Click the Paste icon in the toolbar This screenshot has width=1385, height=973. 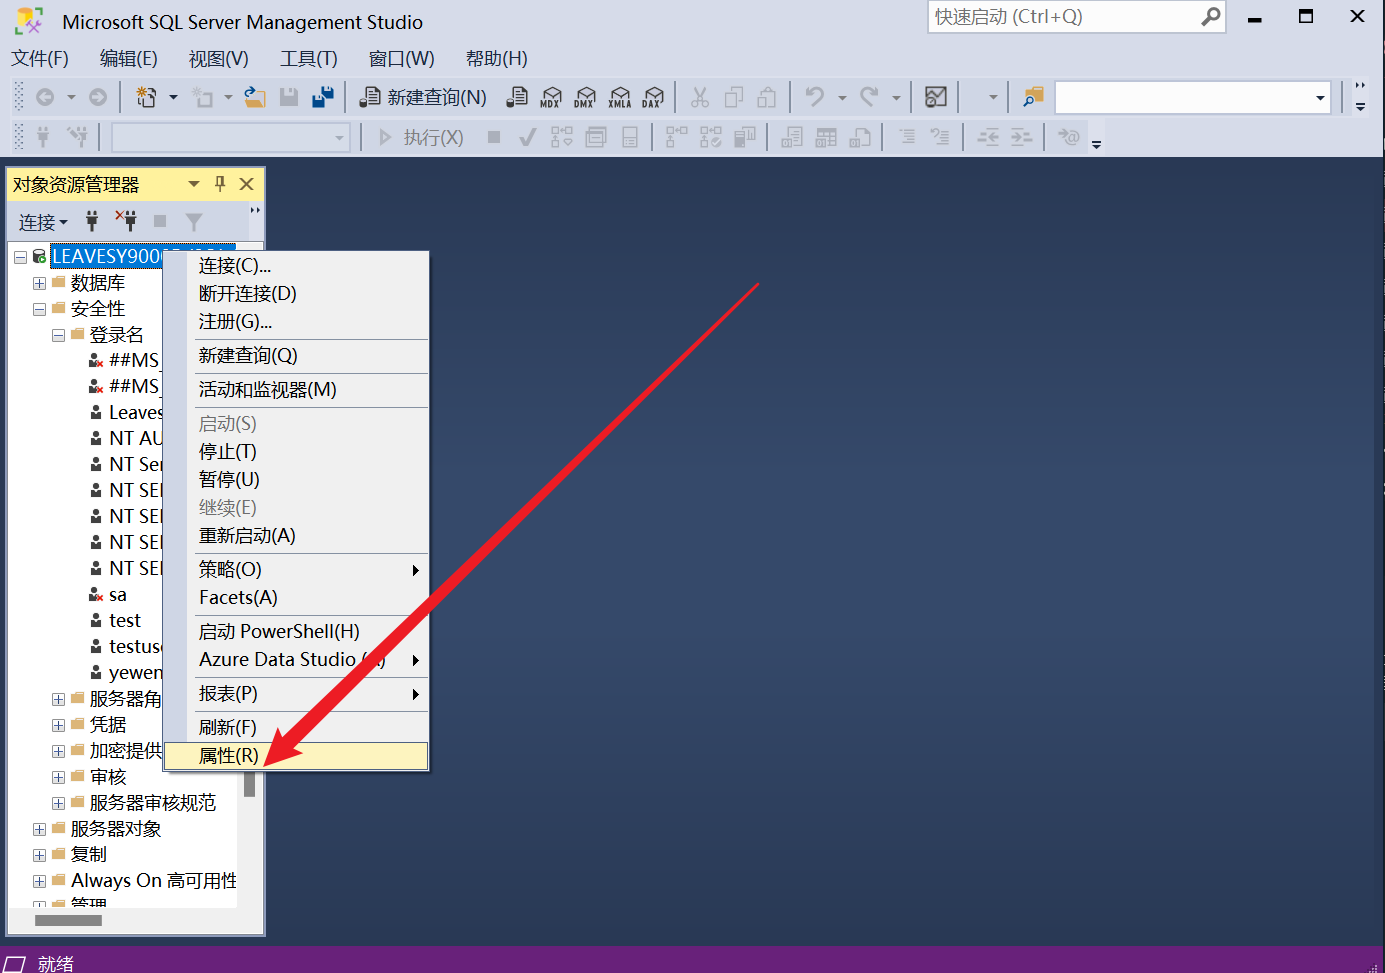767,97
